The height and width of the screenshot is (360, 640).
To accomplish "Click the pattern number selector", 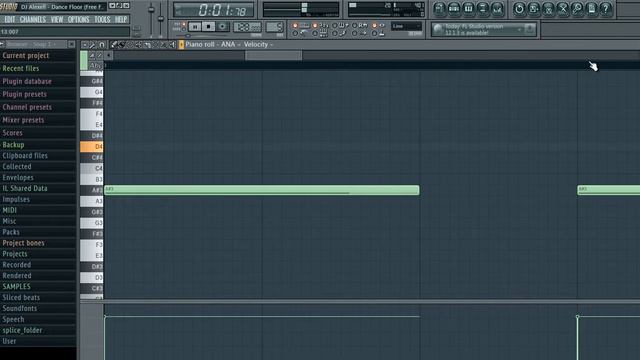I will point(275,27).
